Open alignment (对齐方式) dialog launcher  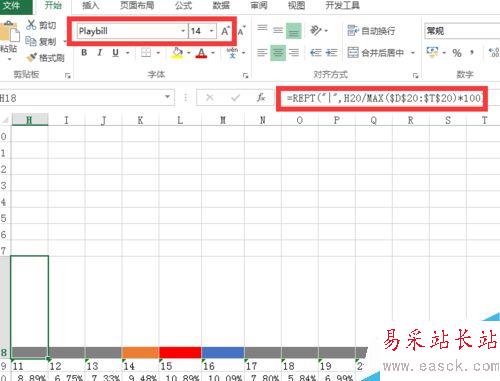(416, 76)
